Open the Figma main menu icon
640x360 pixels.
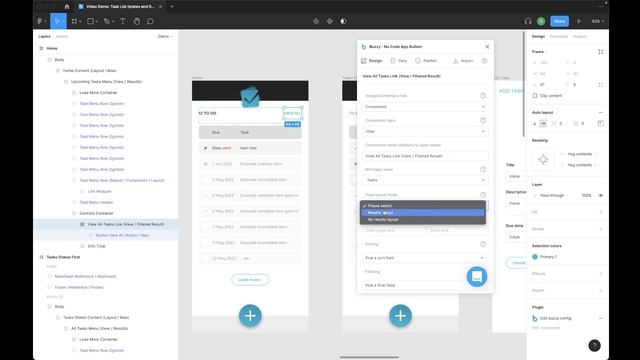click(x=41, y=21)
